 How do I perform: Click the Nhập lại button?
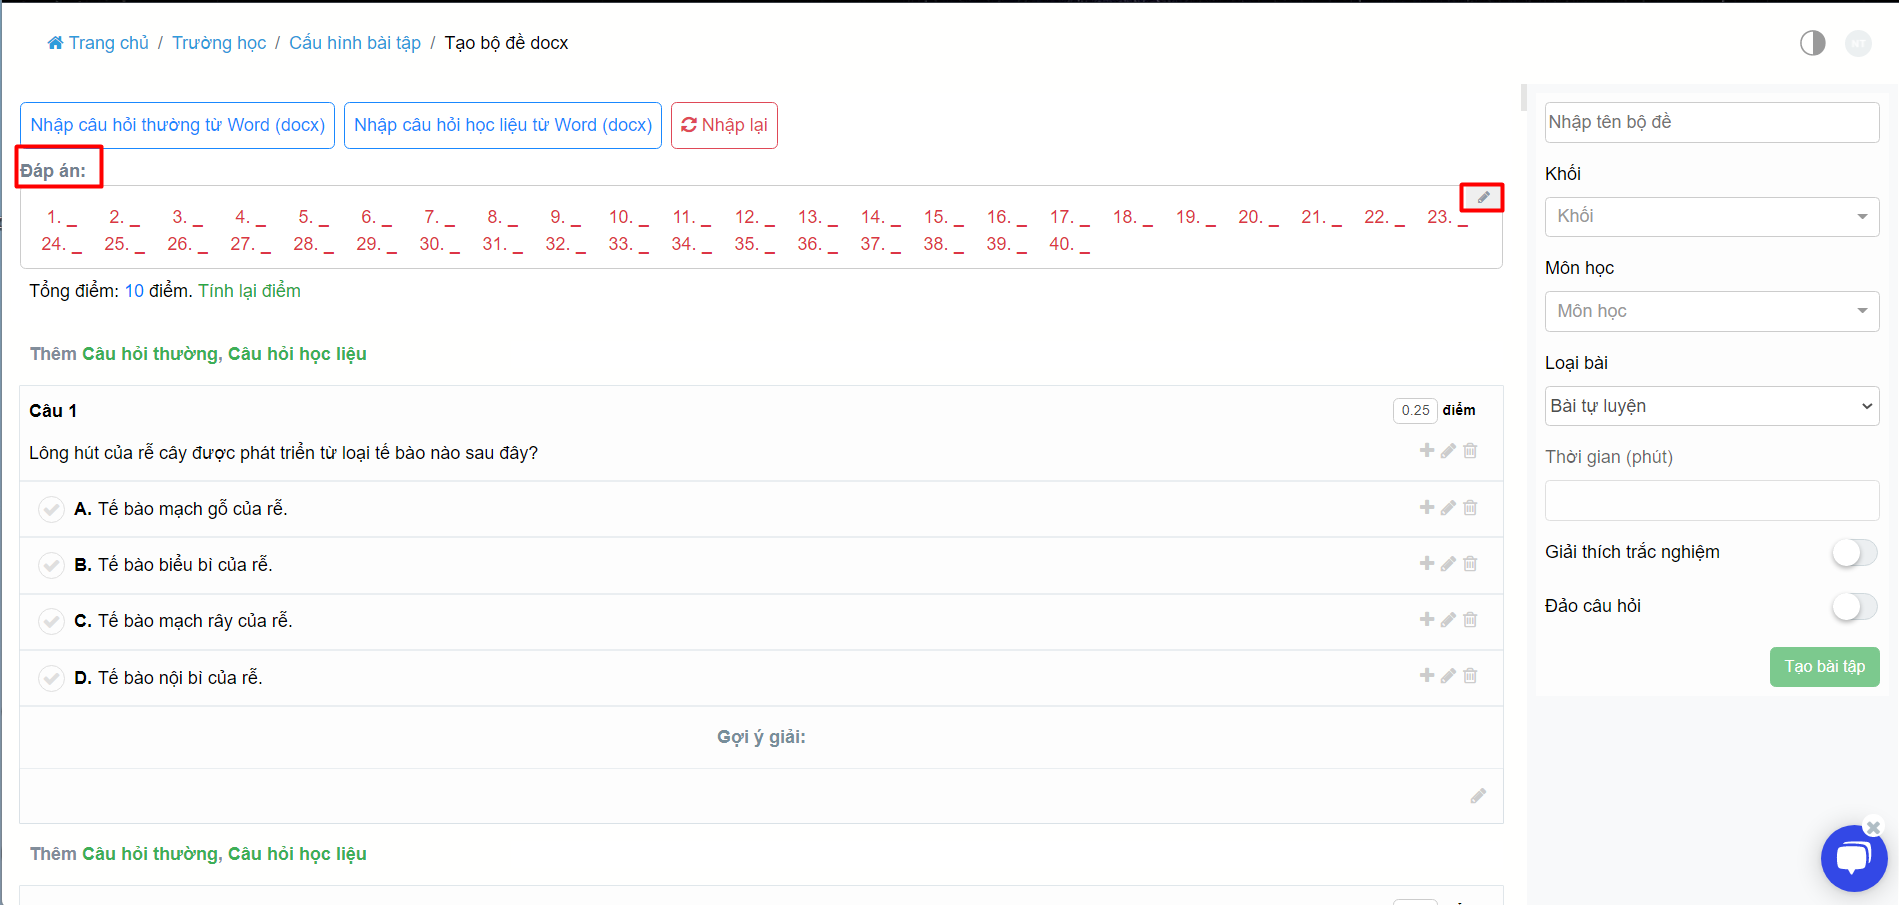point(724,125)
